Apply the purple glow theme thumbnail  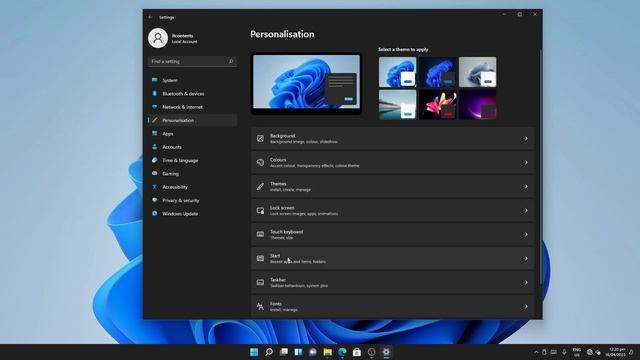tap(478, 104)
